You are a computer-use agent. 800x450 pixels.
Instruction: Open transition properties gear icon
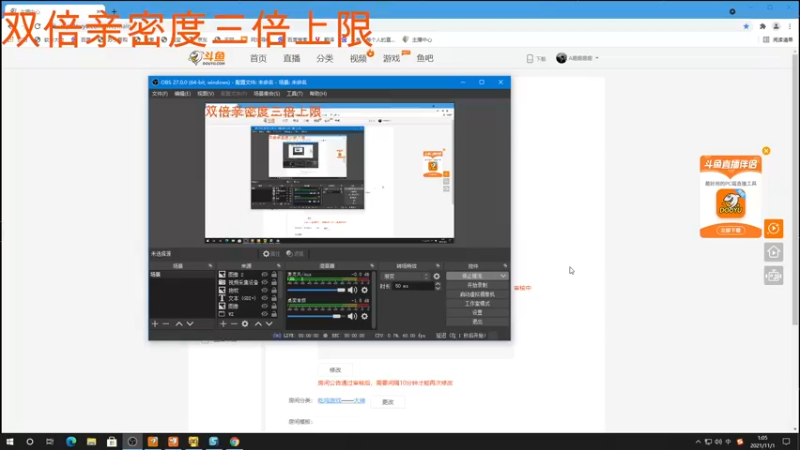click(437, 277)
